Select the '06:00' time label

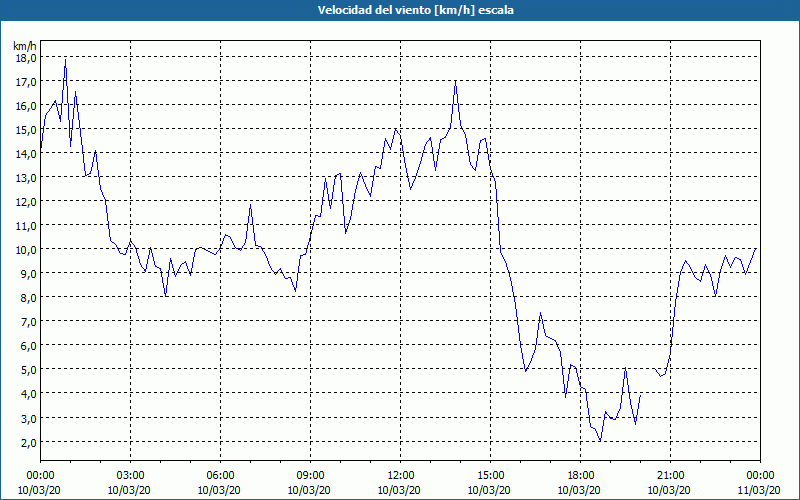point(220,476)
